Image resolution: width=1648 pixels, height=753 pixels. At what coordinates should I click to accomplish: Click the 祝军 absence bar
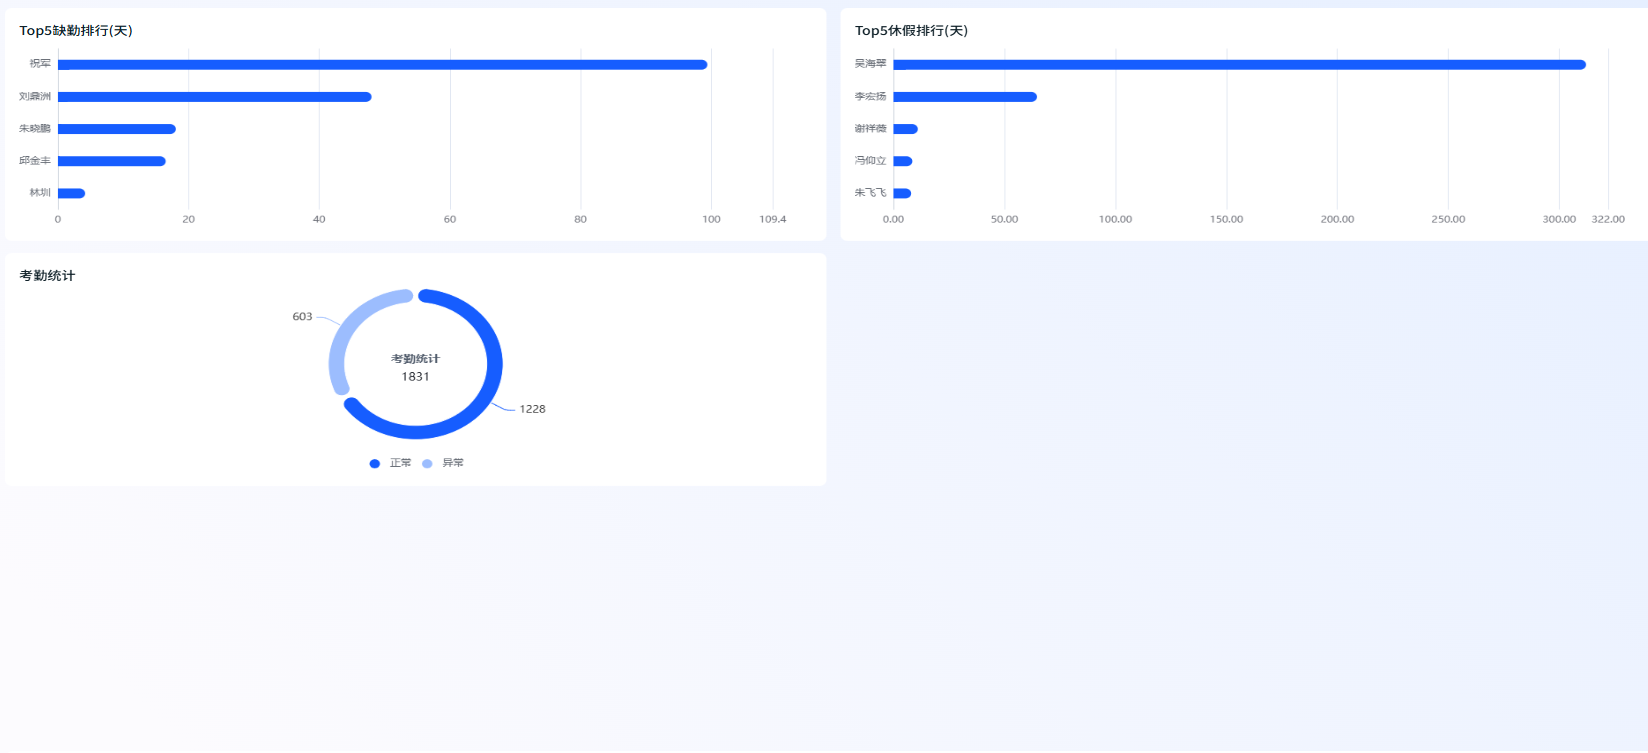(x=382, y=65)
